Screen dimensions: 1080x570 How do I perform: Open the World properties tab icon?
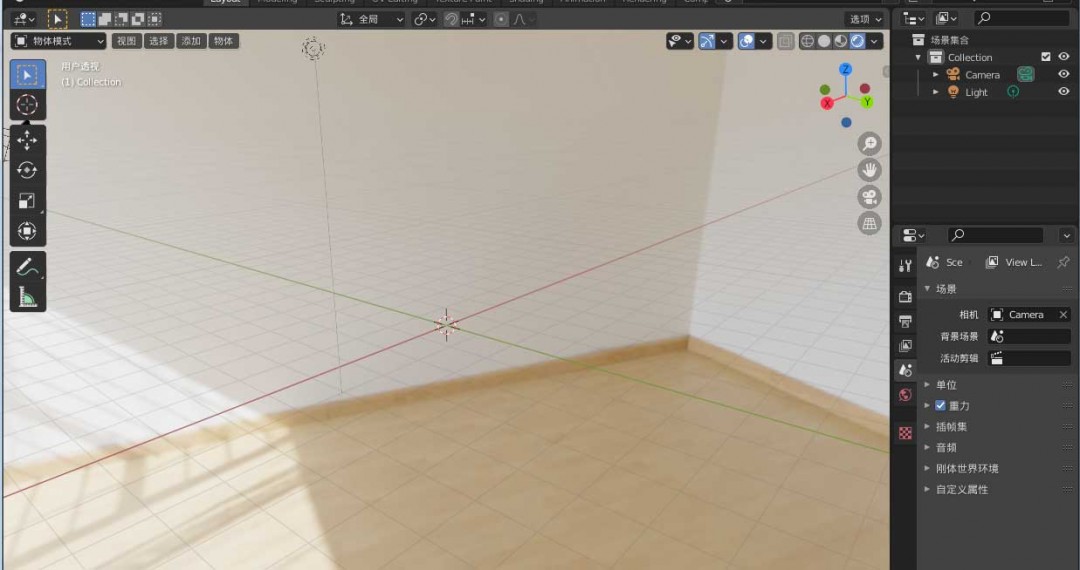pos(905,395)
